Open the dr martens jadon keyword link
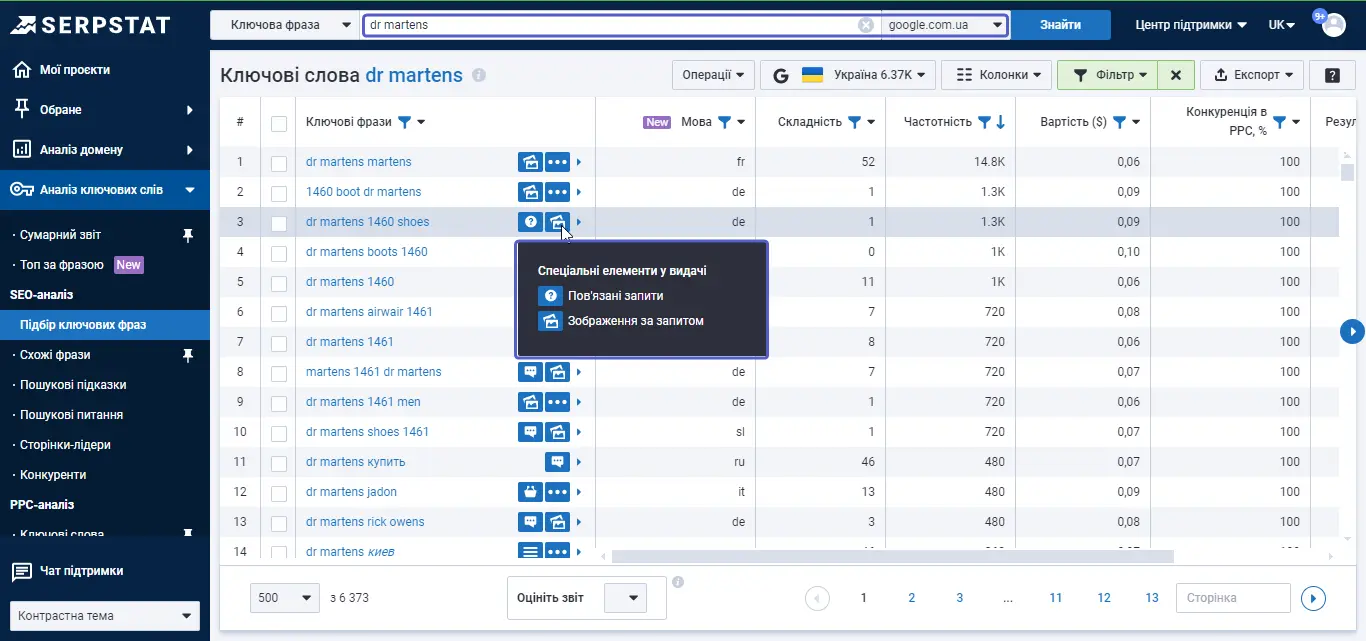This screenshot has width=1366, height=641. pos(351,492)
